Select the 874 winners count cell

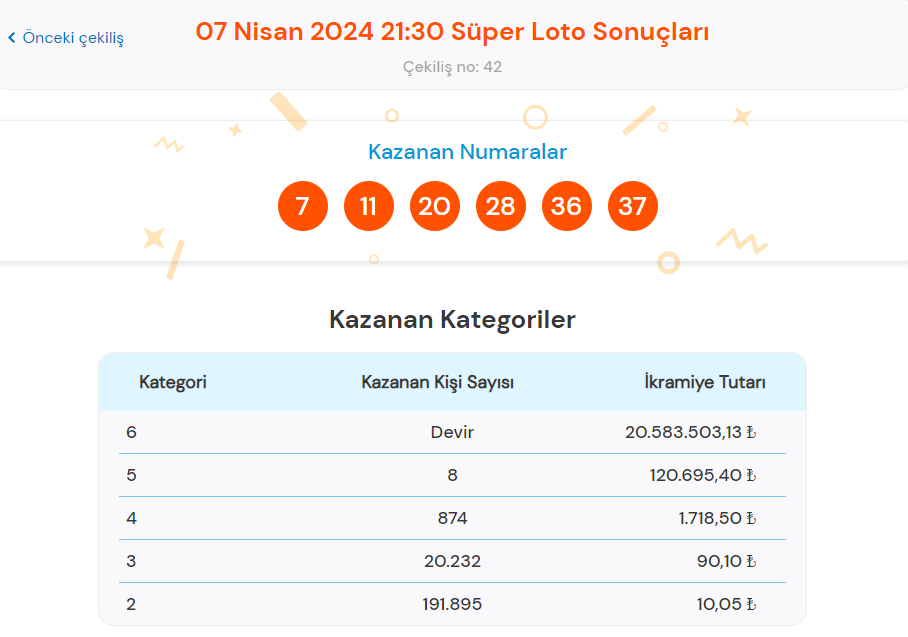tap(452, 518)
